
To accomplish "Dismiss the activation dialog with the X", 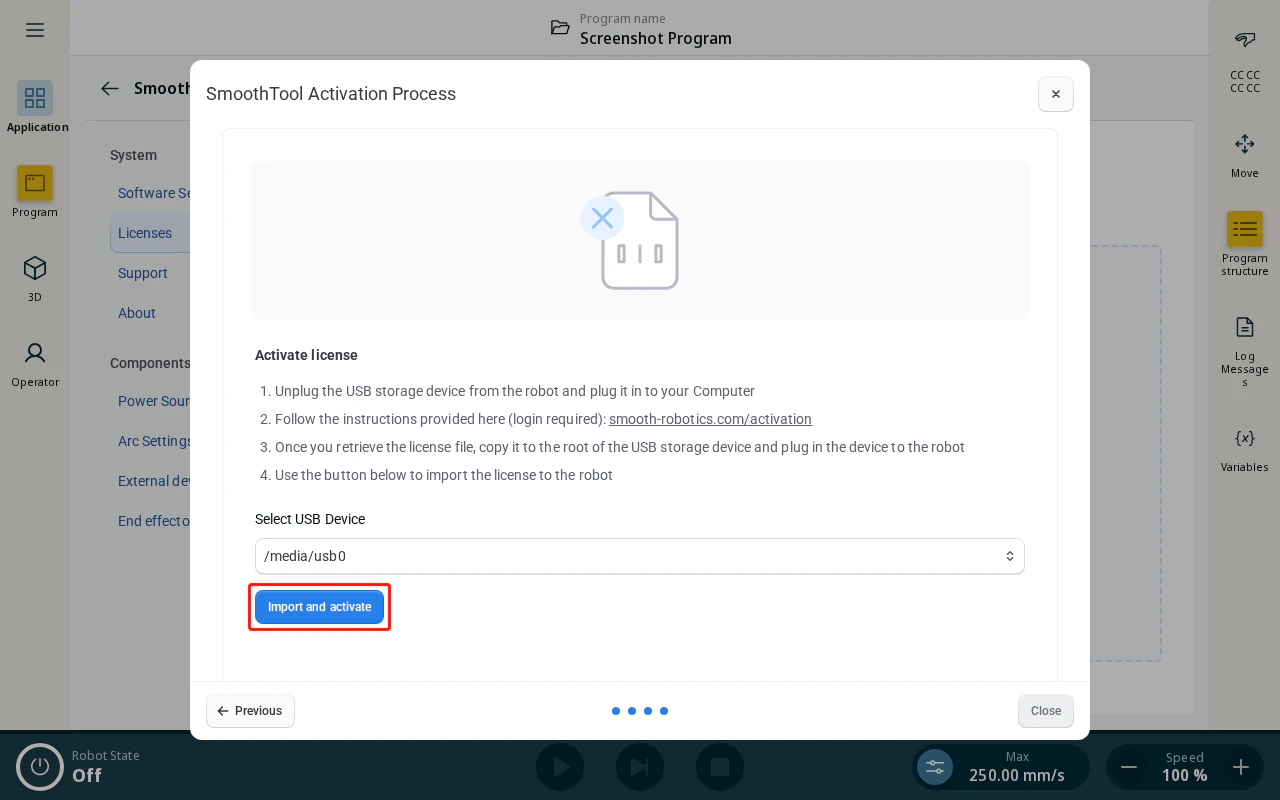I will point(1056,94).
